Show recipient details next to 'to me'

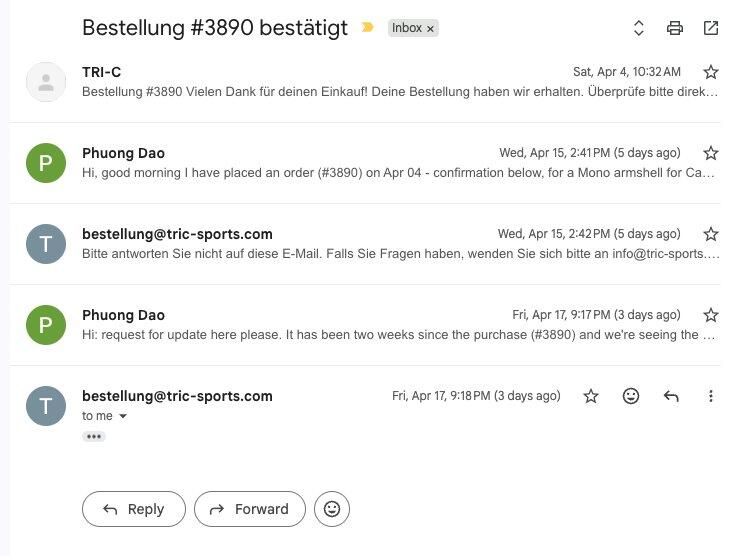tap(123, 416)
